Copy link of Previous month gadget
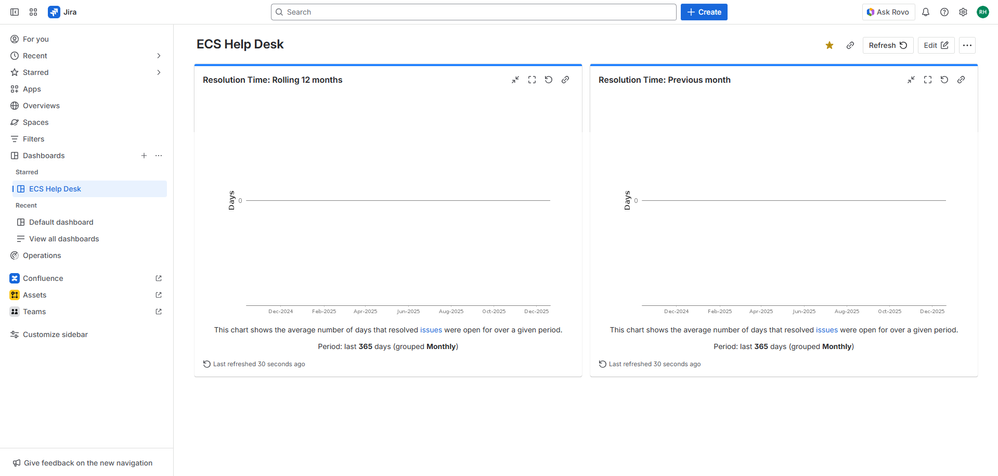998x476 pixels. [x=961, y=80]
